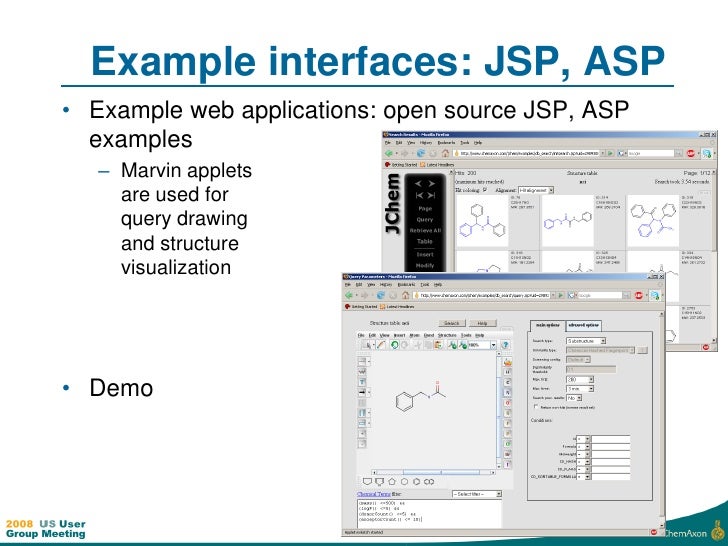Open the Max time dropdown
This screenshot has width=728, height=546.
click(580, 389)
